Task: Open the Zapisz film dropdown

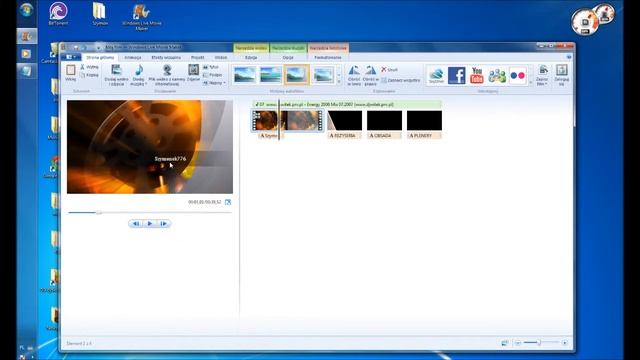Action: tap(542, 75)
